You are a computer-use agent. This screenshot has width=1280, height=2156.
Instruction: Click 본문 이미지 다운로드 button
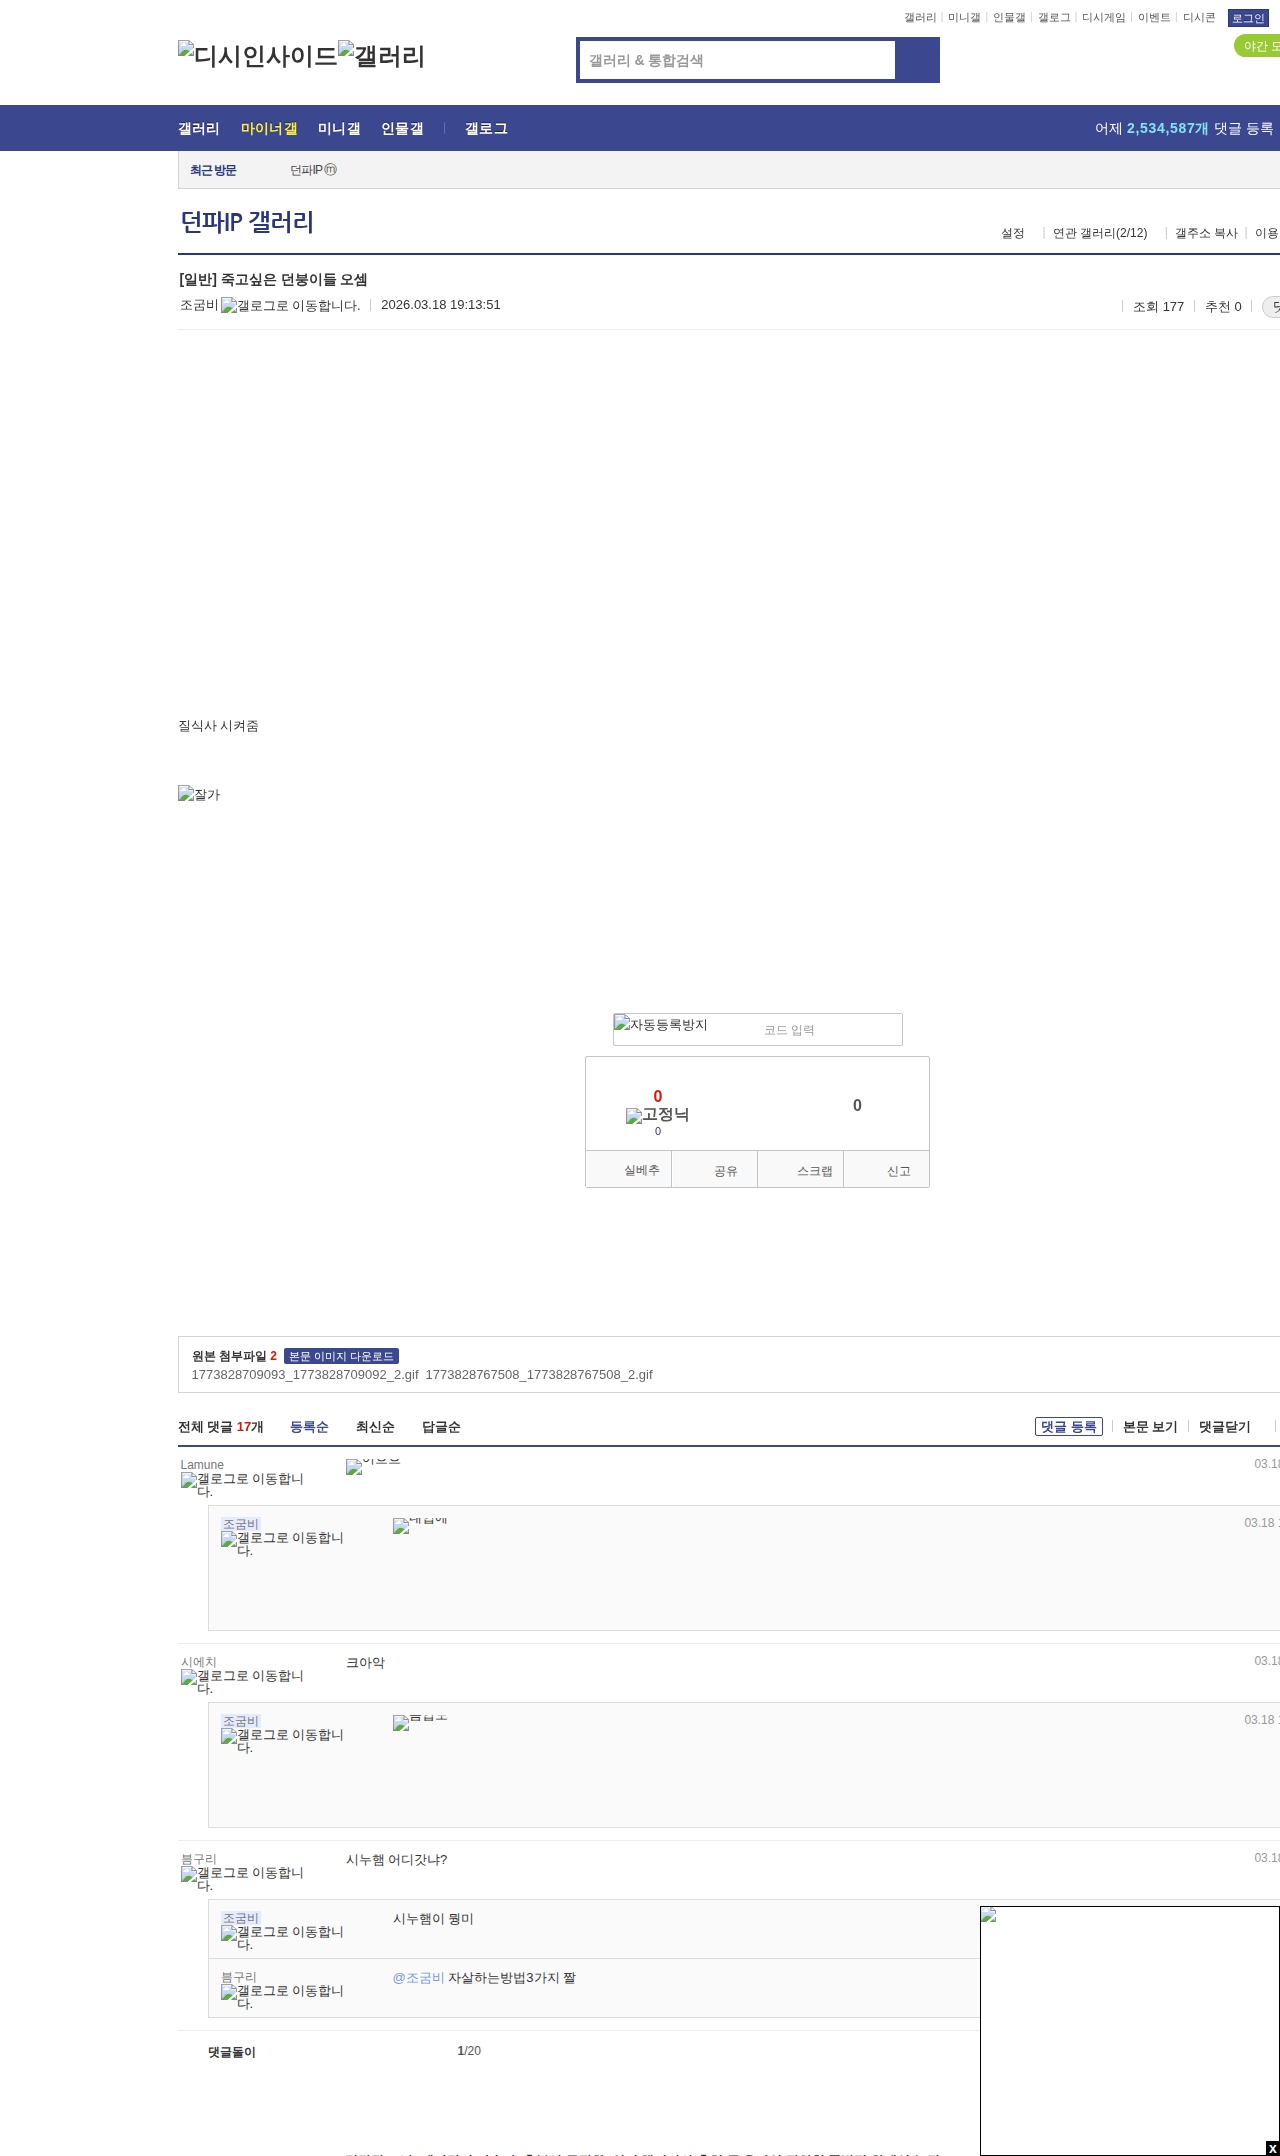[341, 1356]
